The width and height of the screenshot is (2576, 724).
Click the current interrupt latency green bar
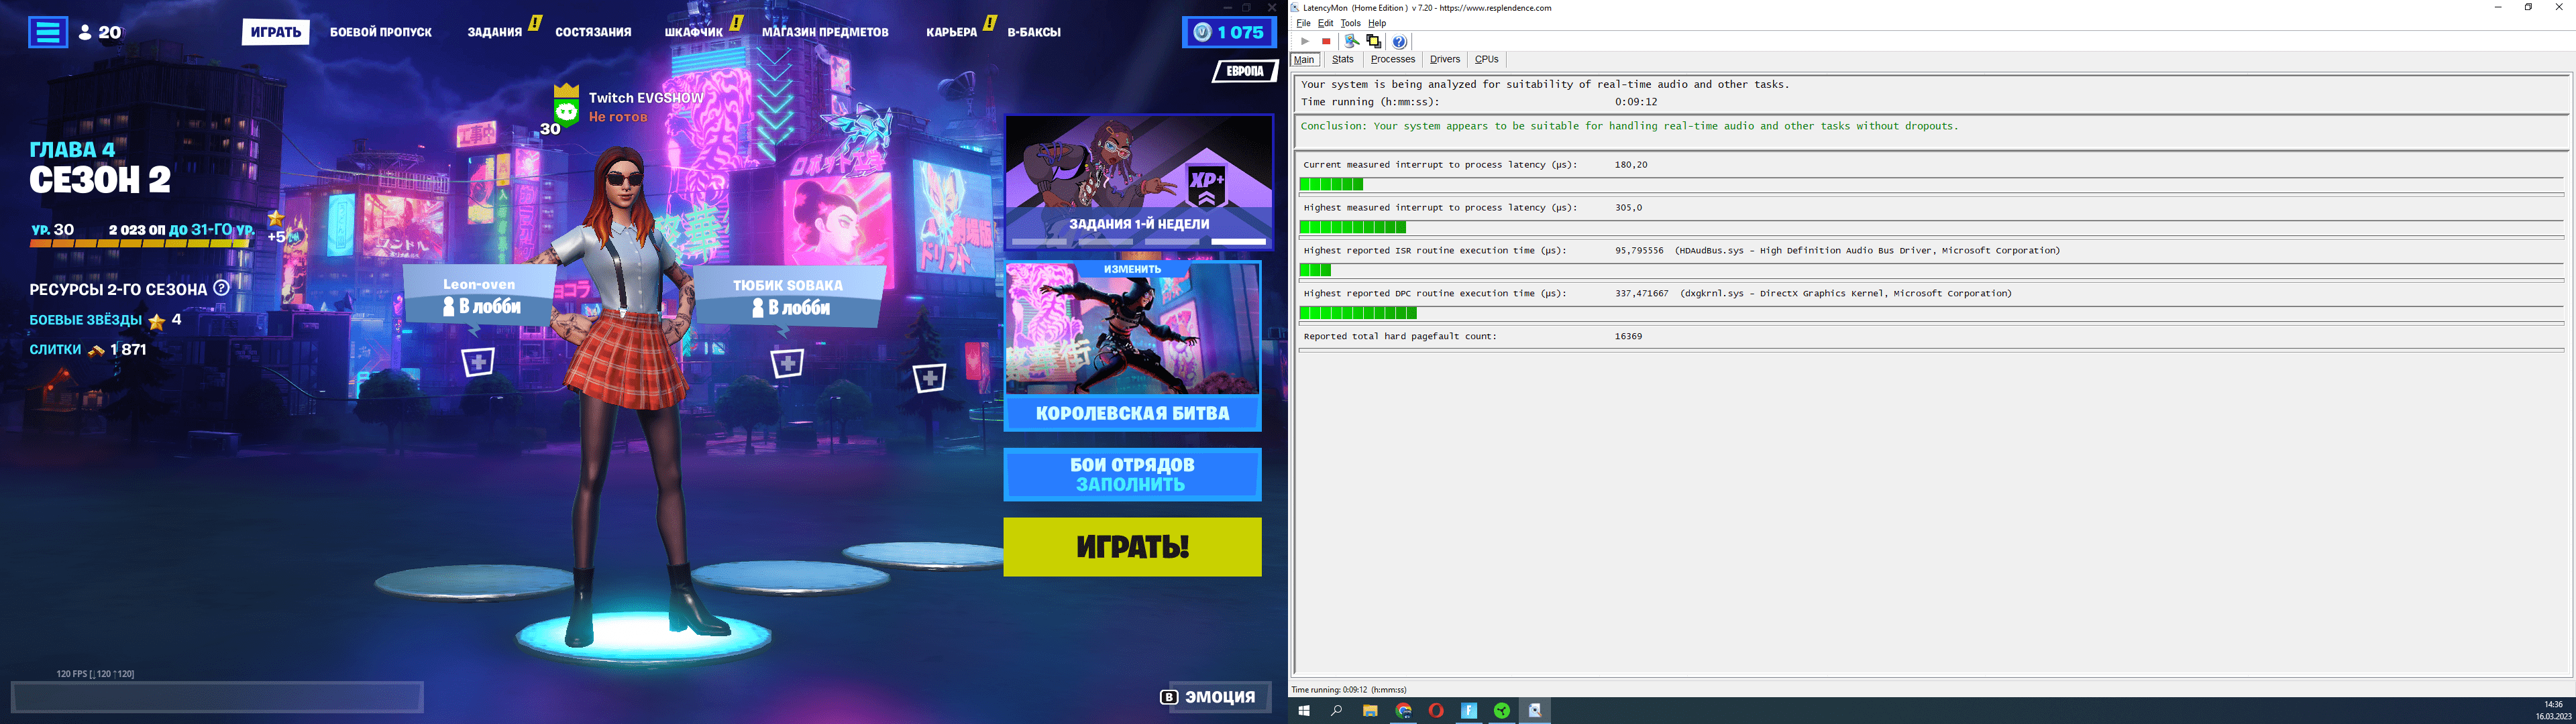pos(1331,184)
